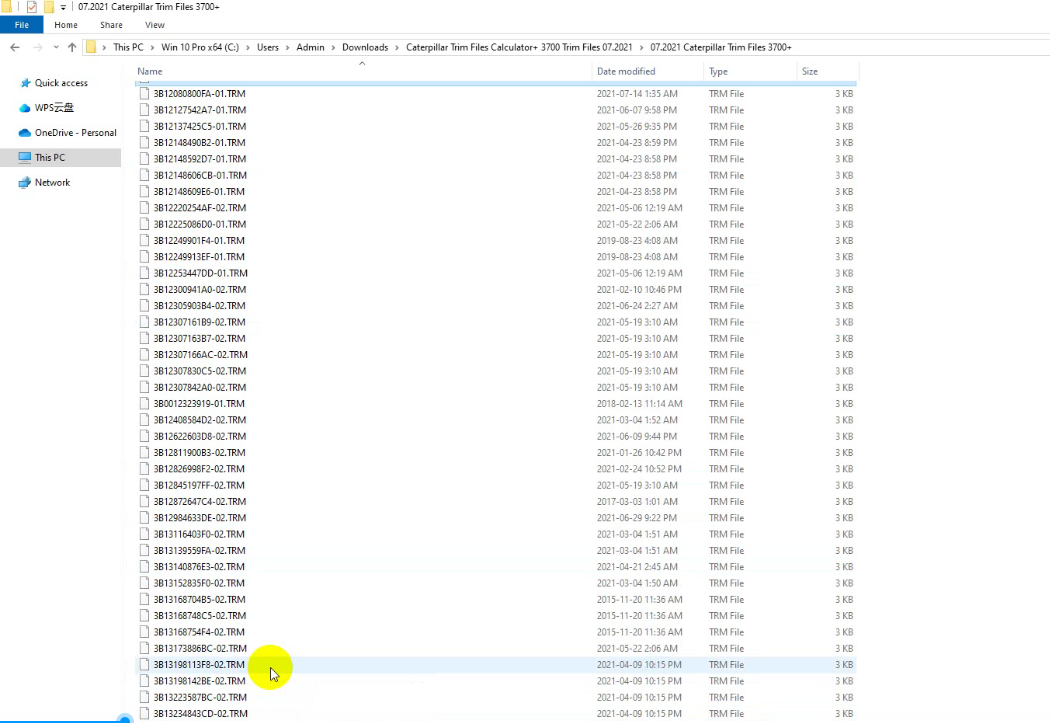Select file 3B13173886BC-02.TRM

200,649
